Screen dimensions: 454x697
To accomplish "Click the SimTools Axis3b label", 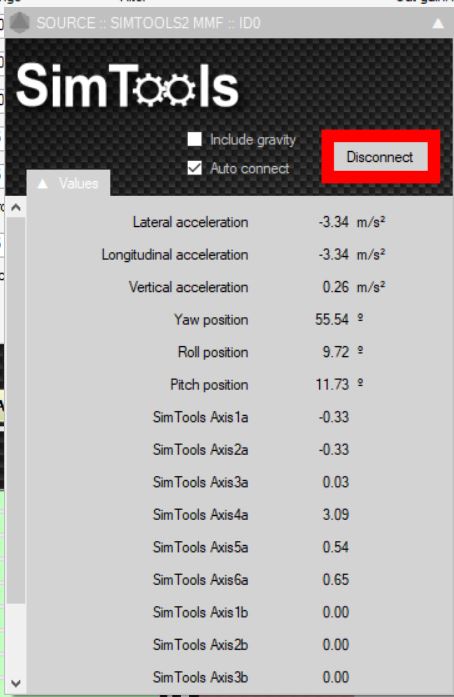I will pos(201,677).
